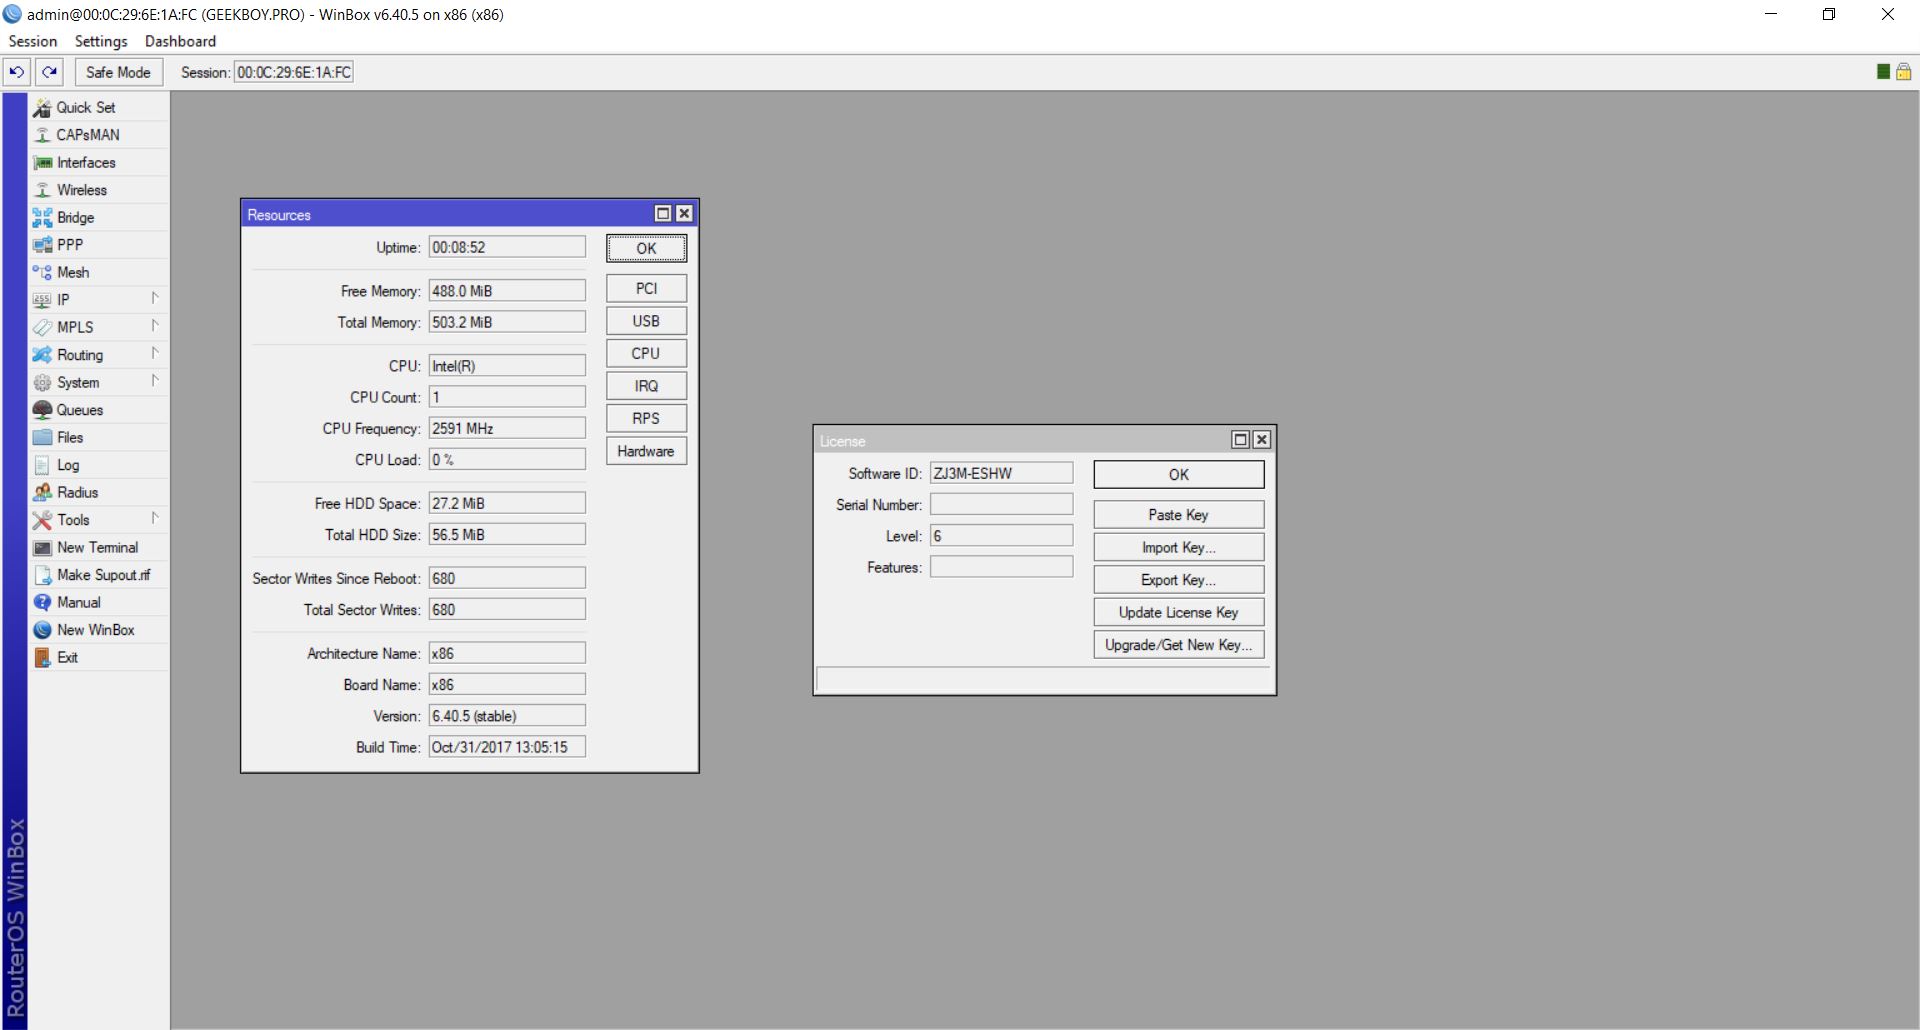This screenshot has width=1920, height=1030.
Task: Click the Quick Set icon
Action: pos(42,108)
